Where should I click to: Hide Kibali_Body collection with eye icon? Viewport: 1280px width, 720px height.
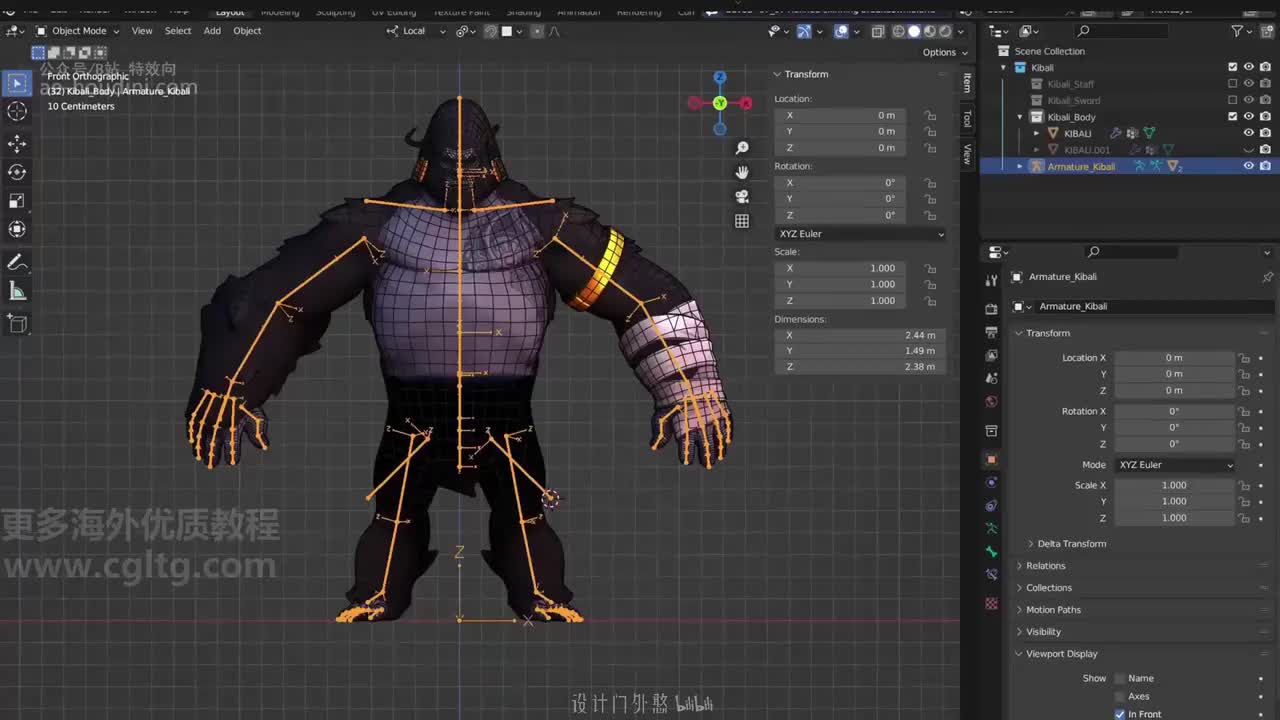(1248, 117)
